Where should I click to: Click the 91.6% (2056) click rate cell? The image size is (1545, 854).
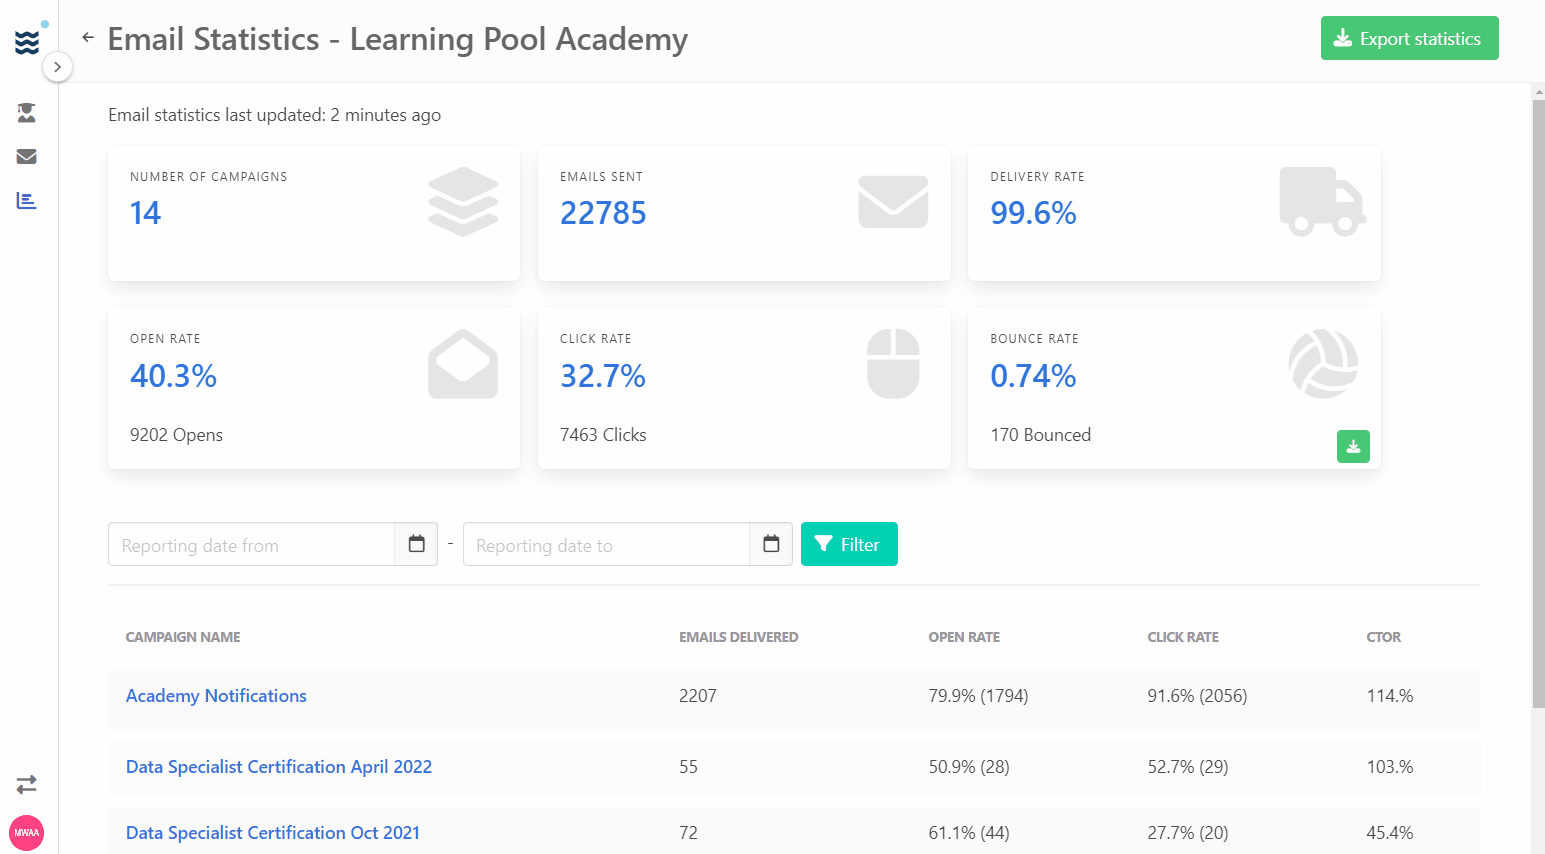(1197, 696)
